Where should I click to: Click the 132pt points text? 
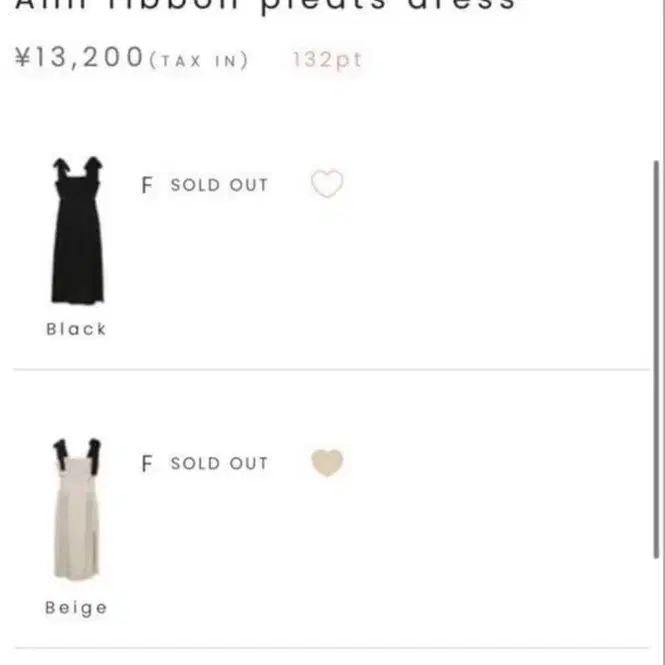[x=327, y=59]
